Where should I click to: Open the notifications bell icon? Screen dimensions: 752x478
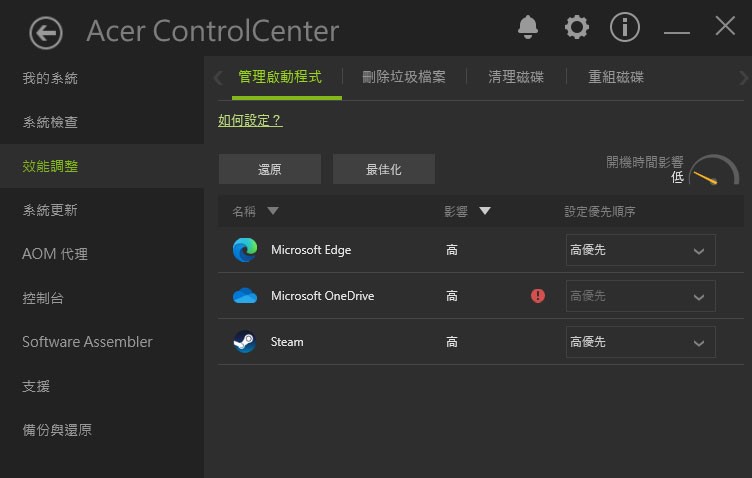(x=528, y=28)
